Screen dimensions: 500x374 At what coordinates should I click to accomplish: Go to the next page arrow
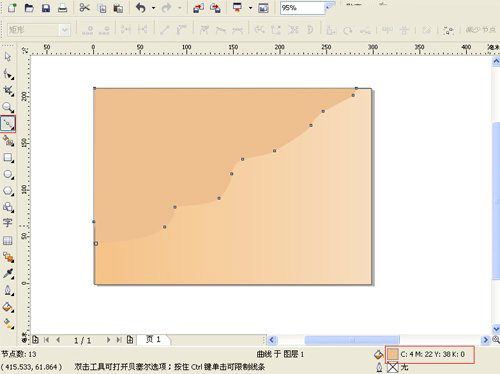pos(108,340)
